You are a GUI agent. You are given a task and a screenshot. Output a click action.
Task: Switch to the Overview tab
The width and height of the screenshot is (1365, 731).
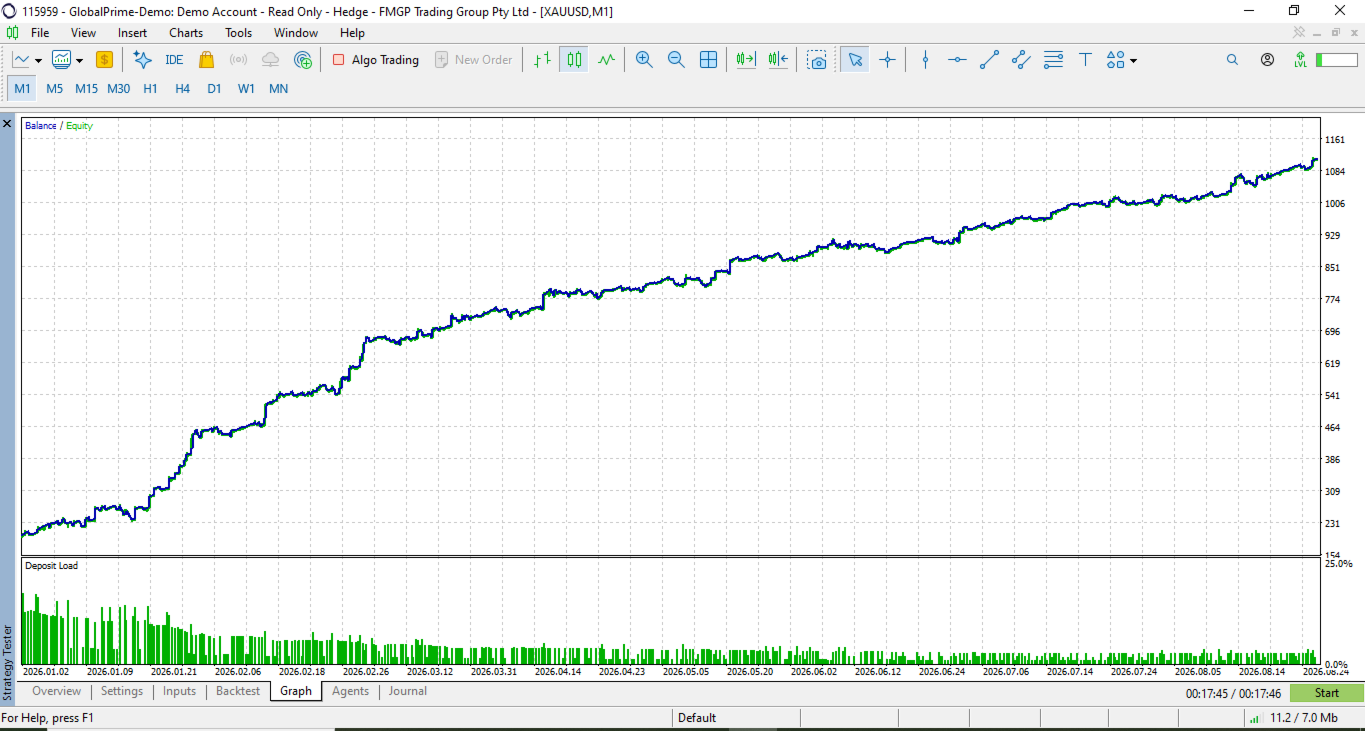pyautogui.click(x=56, y=691)
